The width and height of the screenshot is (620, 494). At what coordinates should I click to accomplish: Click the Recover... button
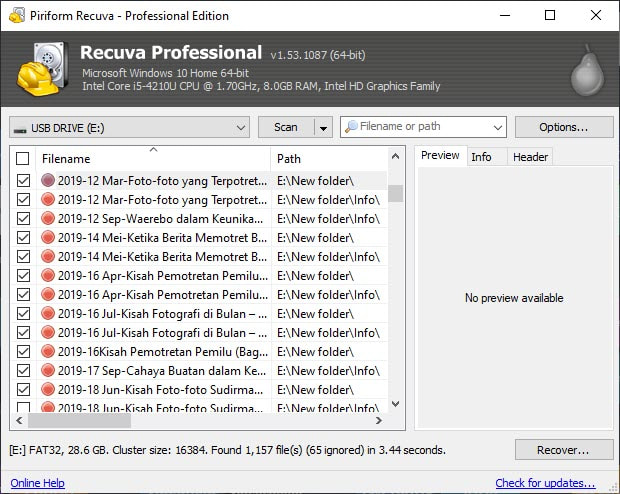(x=564, y=450)
